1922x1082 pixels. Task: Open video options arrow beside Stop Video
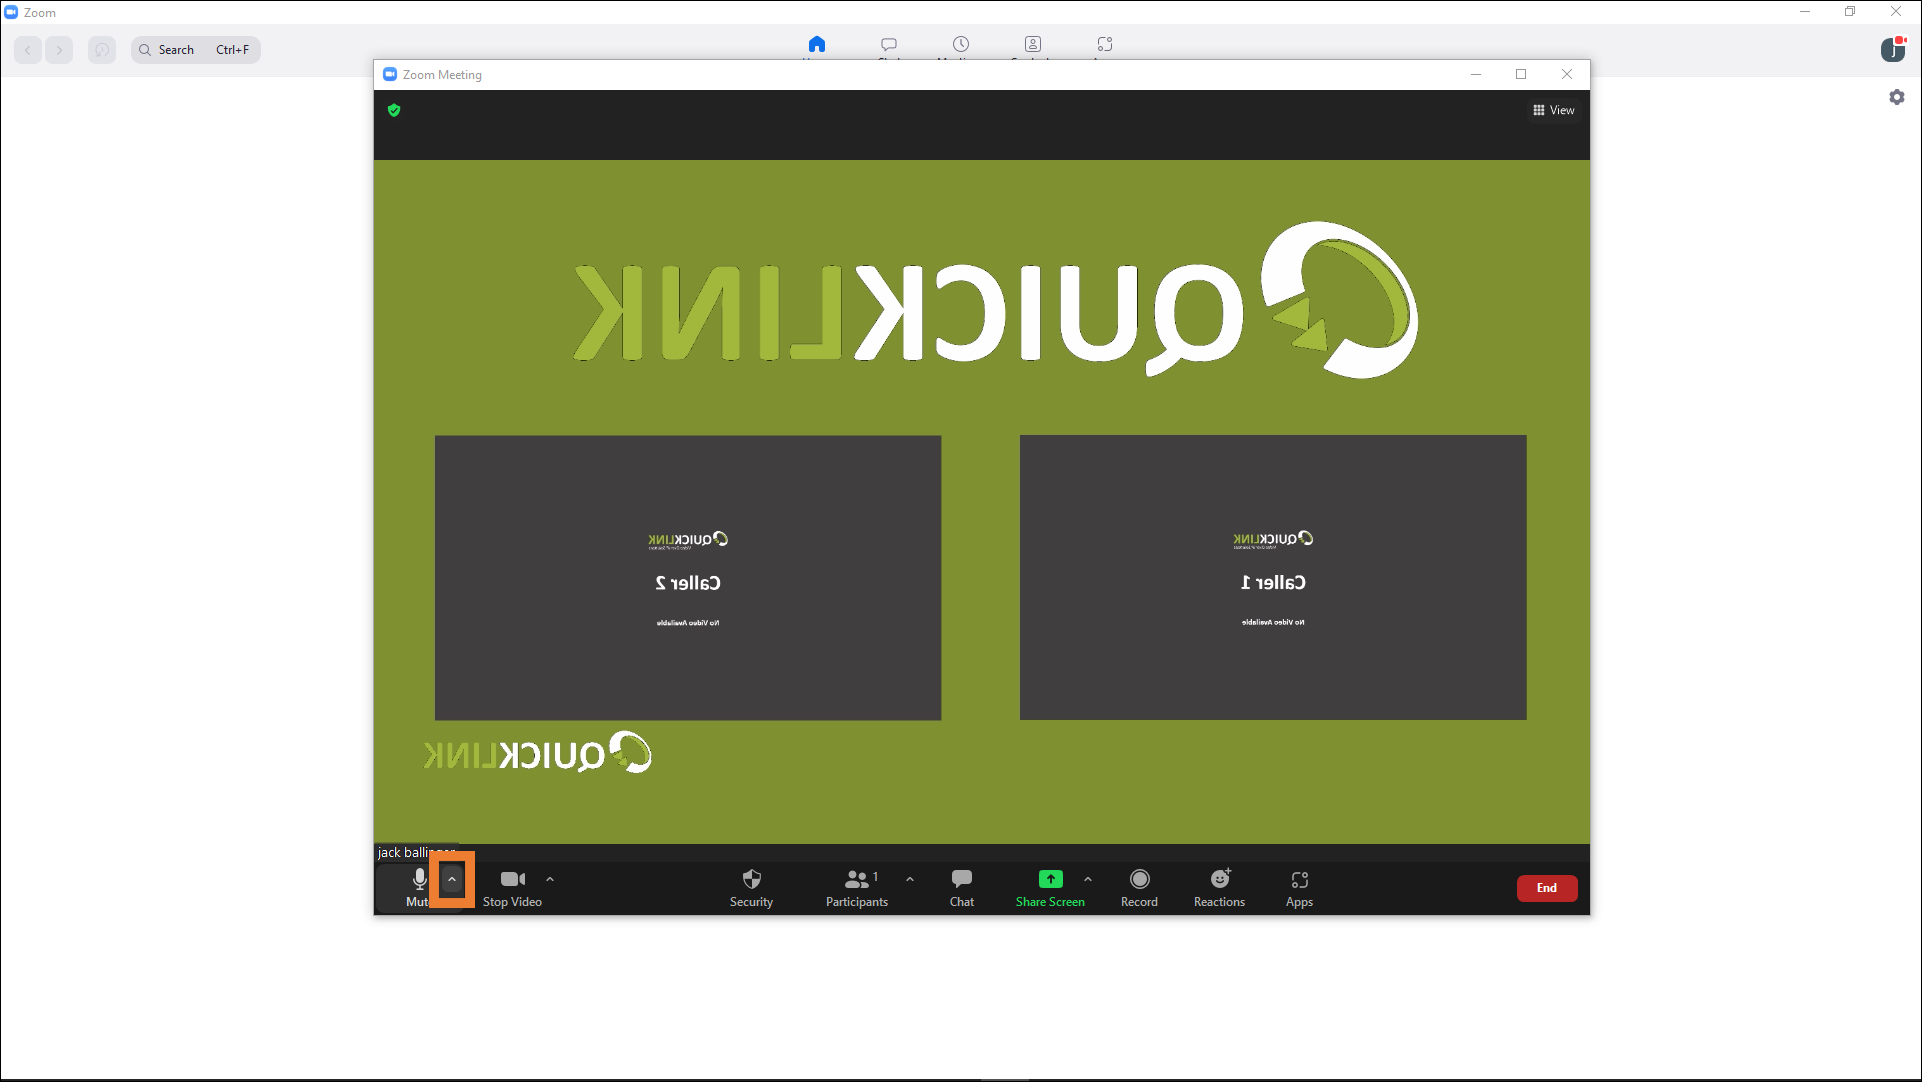click(x=550, y=879)
